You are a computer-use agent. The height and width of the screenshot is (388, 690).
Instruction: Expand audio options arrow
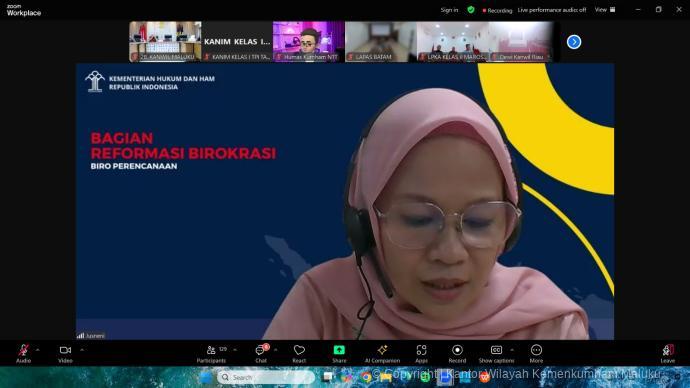coord(38,350)
